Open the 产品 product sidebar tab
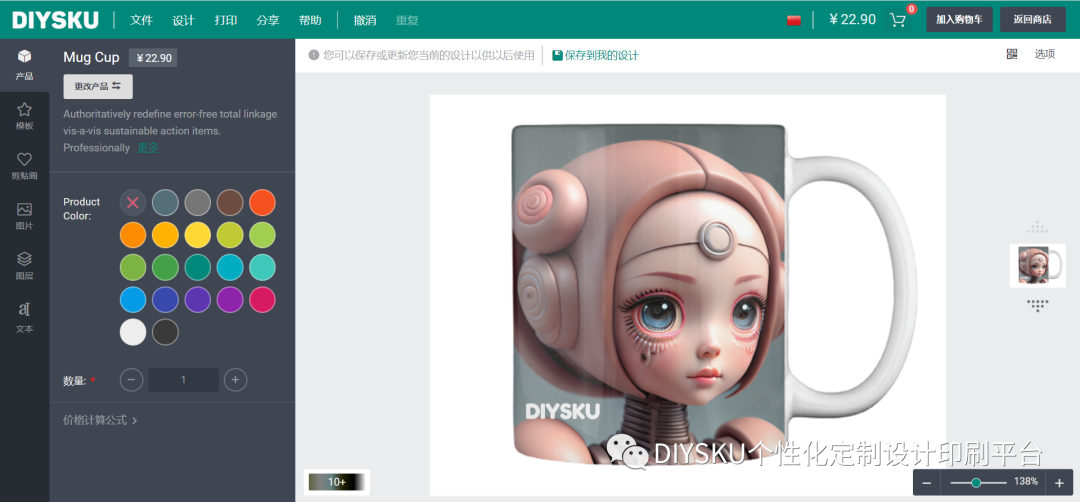The height and width of the screenshot is (502, 1080). (x=24, y=65)
